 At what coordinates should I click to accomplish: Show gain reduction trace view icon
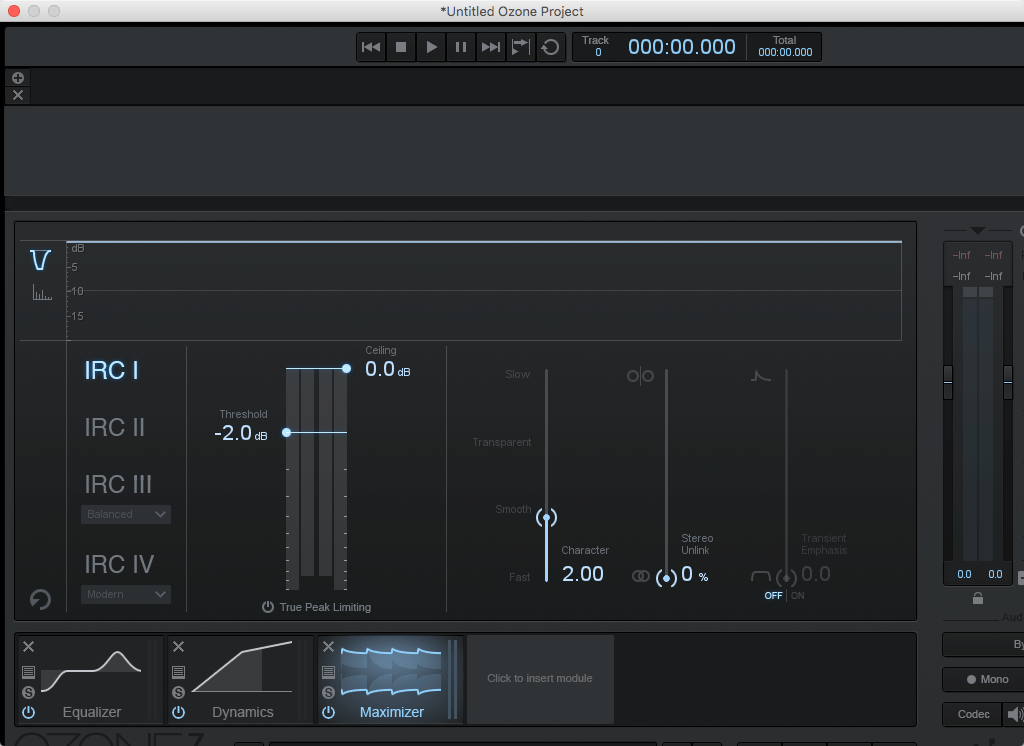(40, 260)
